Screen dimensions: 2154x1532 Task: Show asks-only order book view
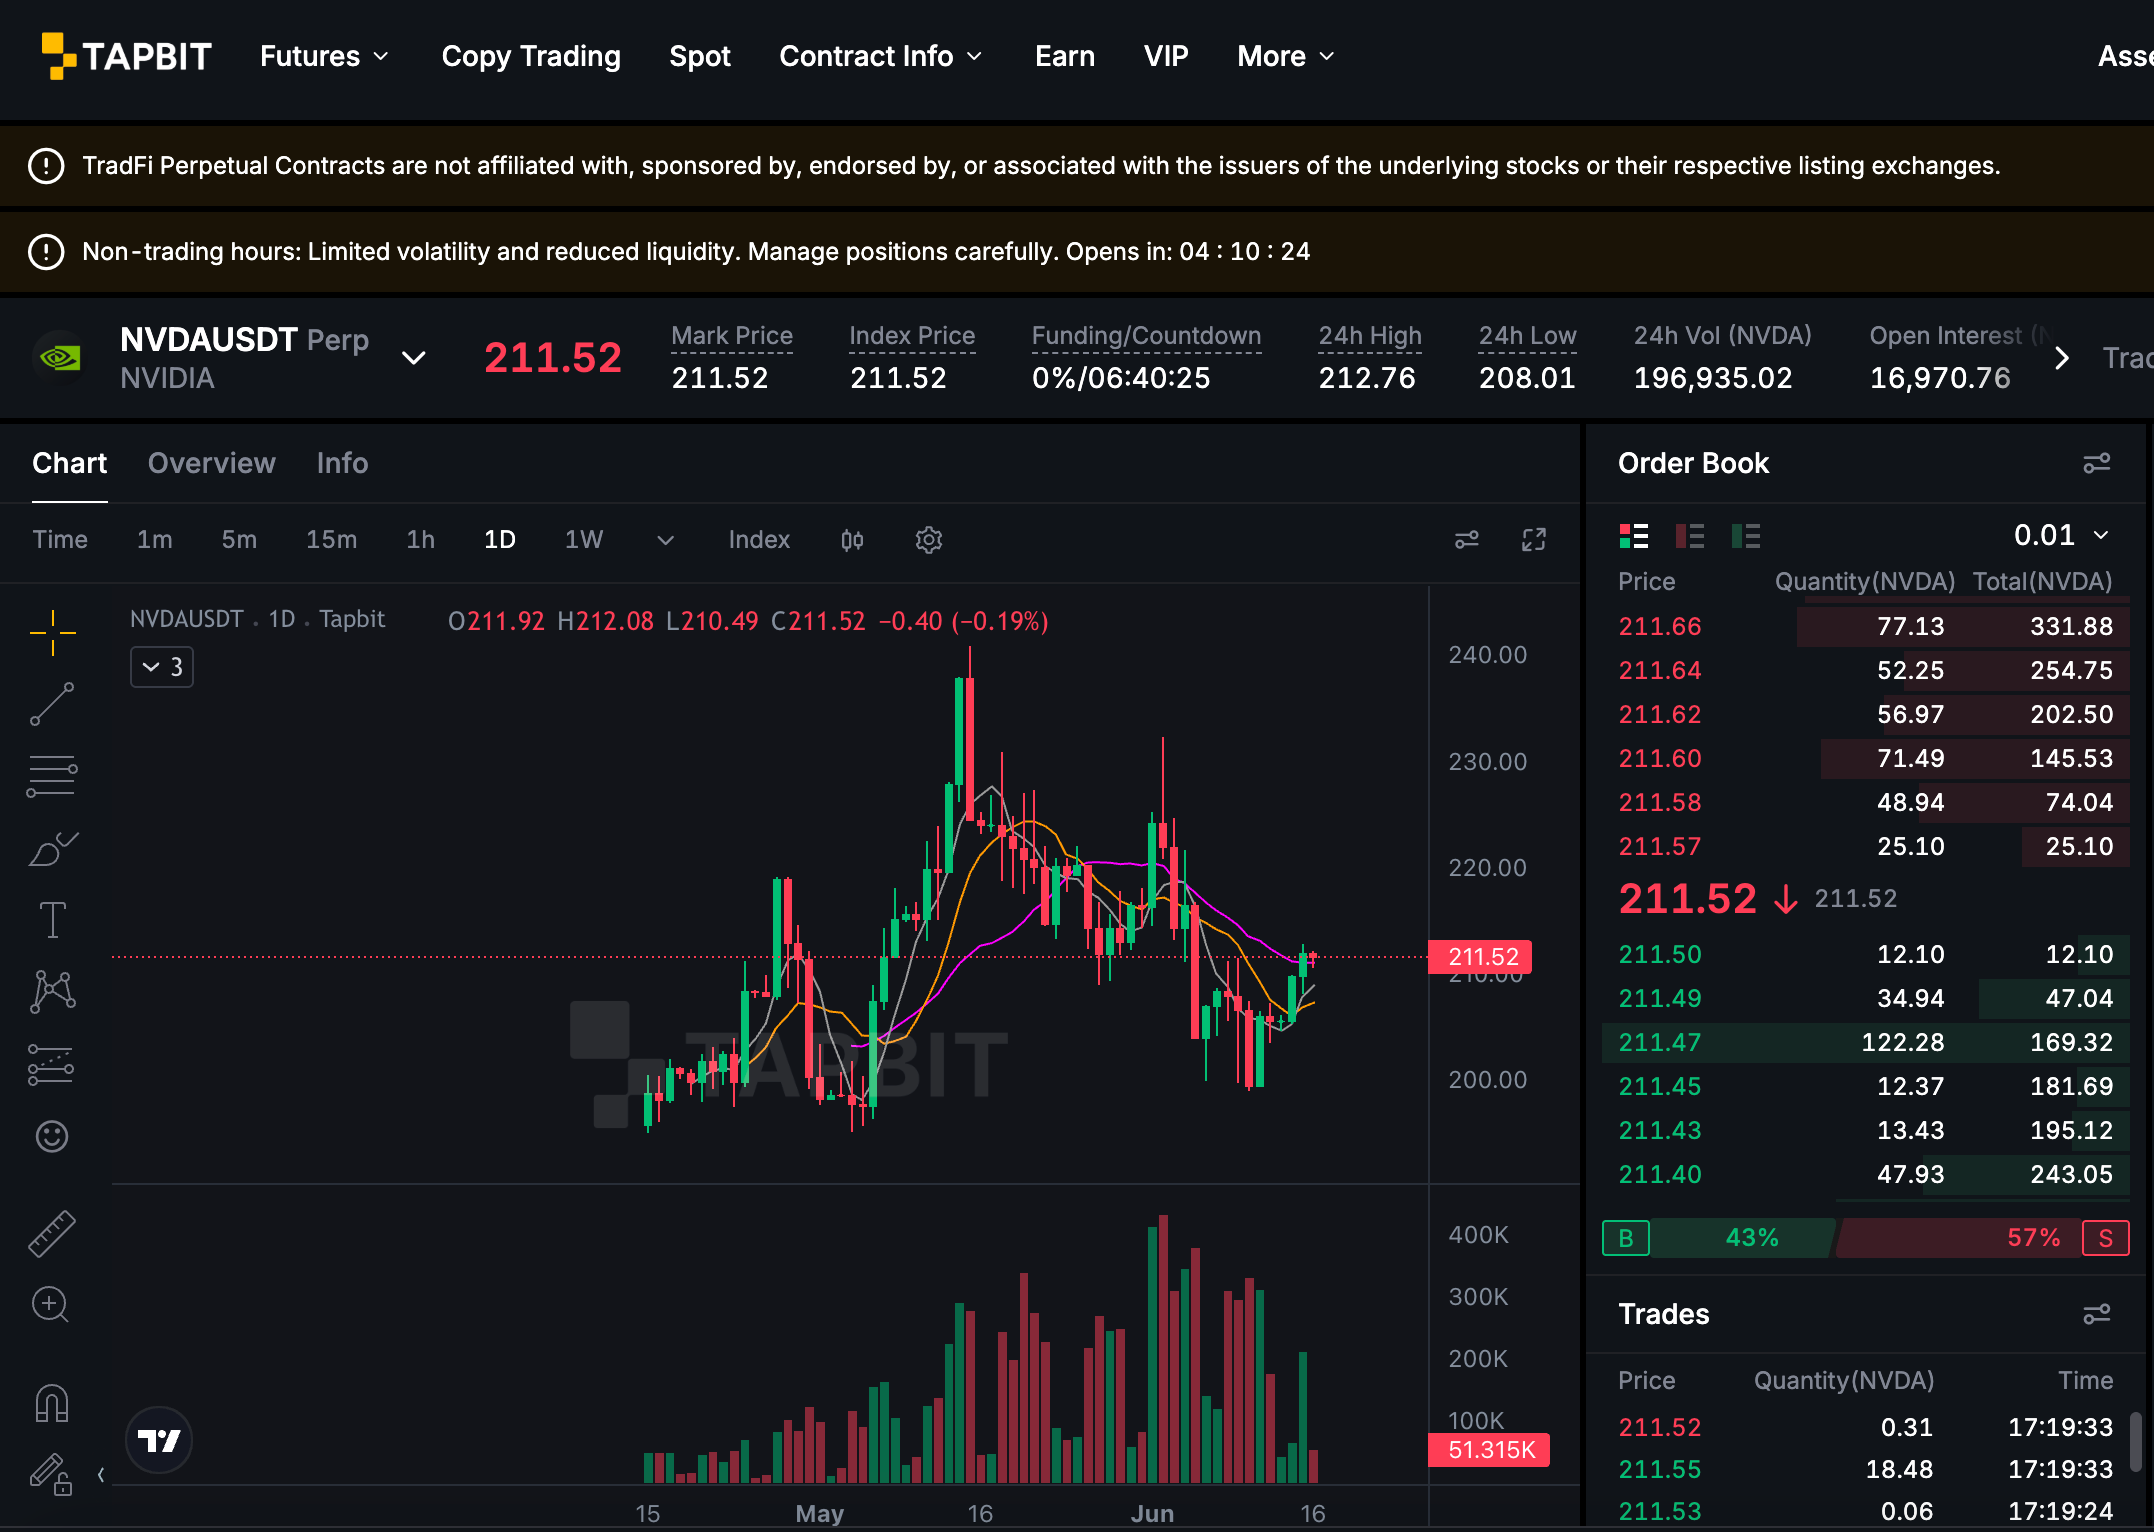(x=1690, y=536)
